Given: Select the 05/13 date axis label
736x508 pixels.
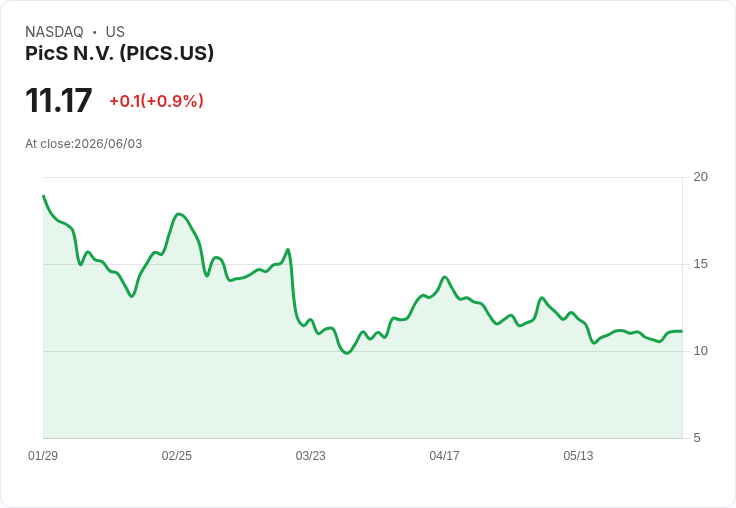Looking at the screenshot, I should (578, 455).
